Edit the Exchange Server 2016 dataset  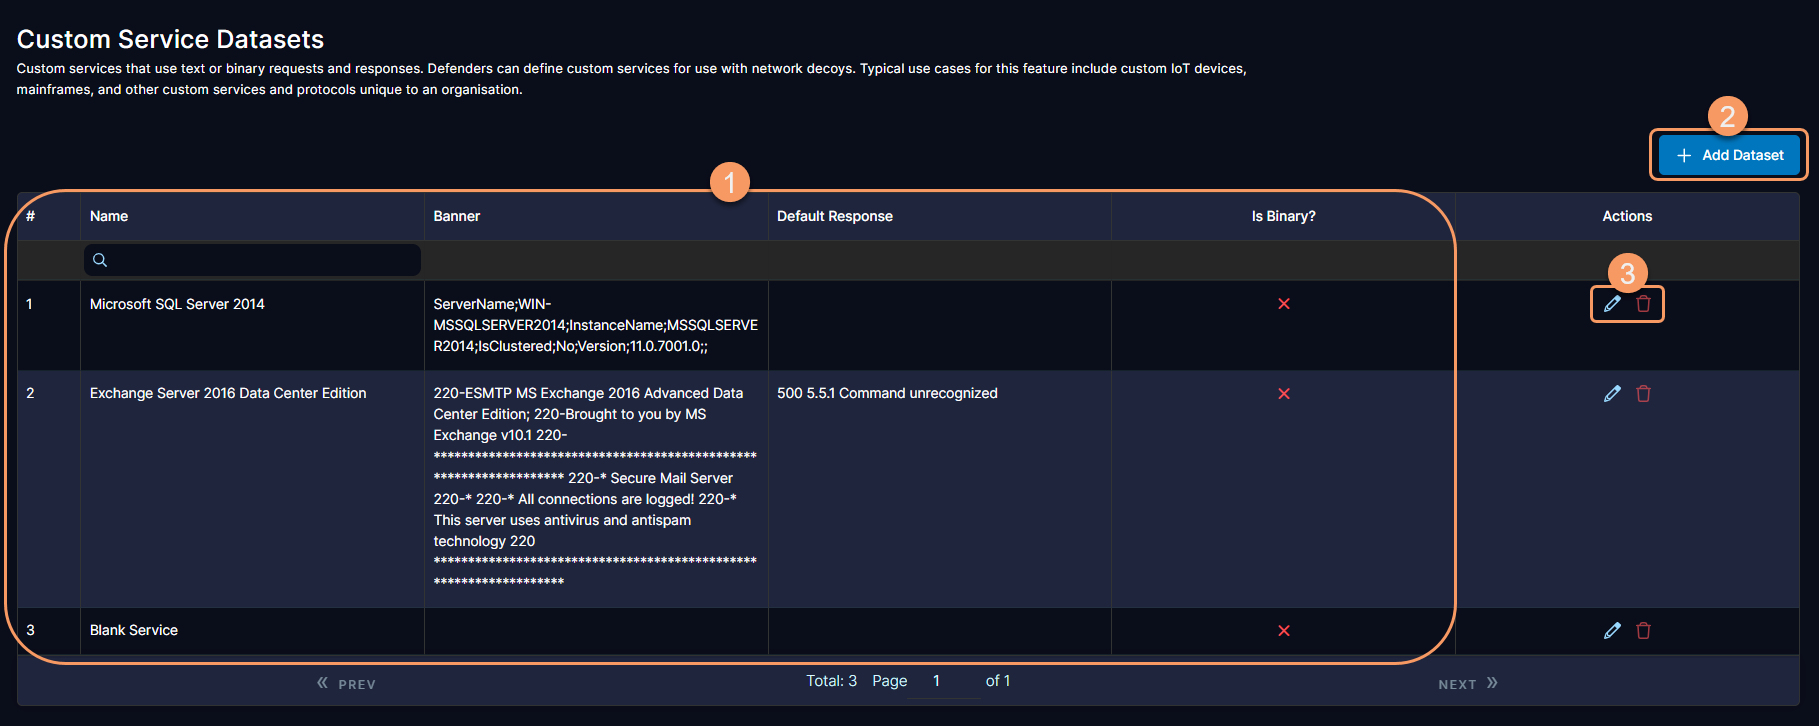tap(1612, 394)
